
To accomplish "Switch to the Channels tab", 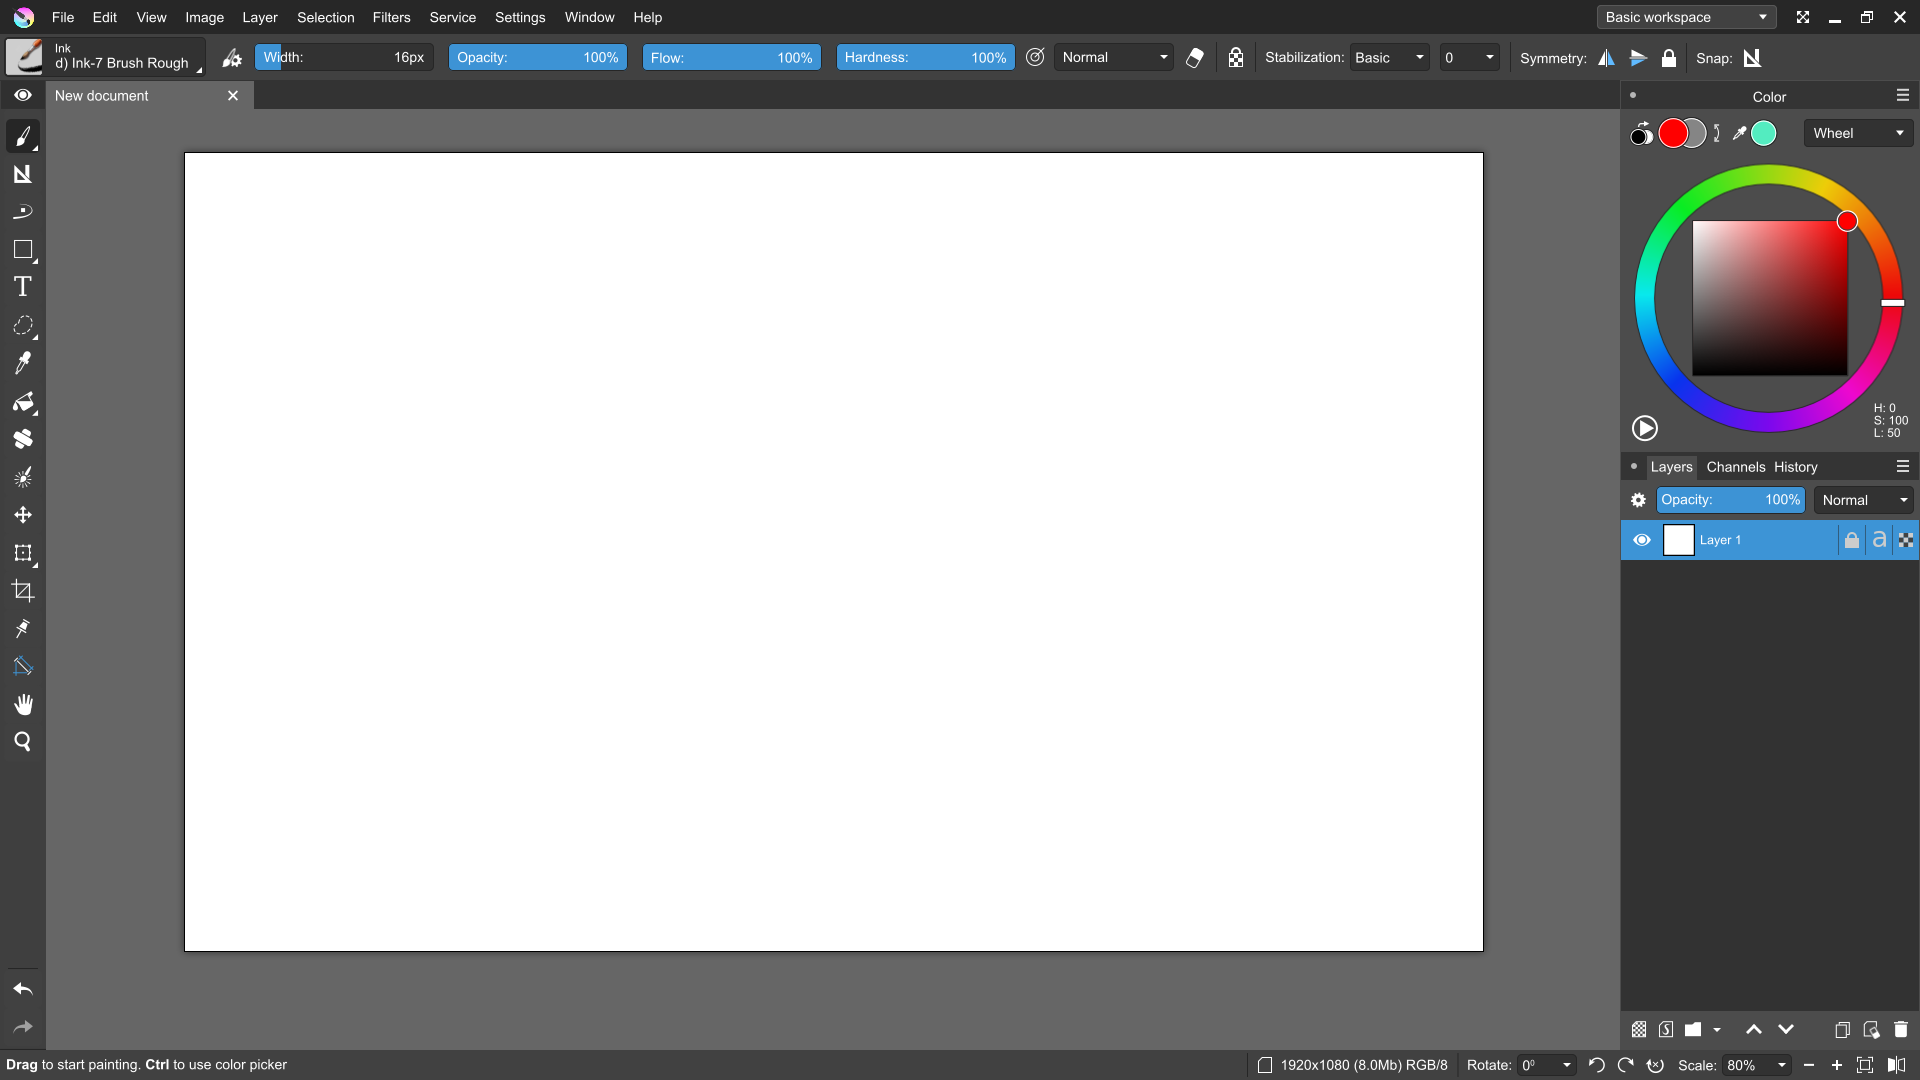I will point(1735,467).
